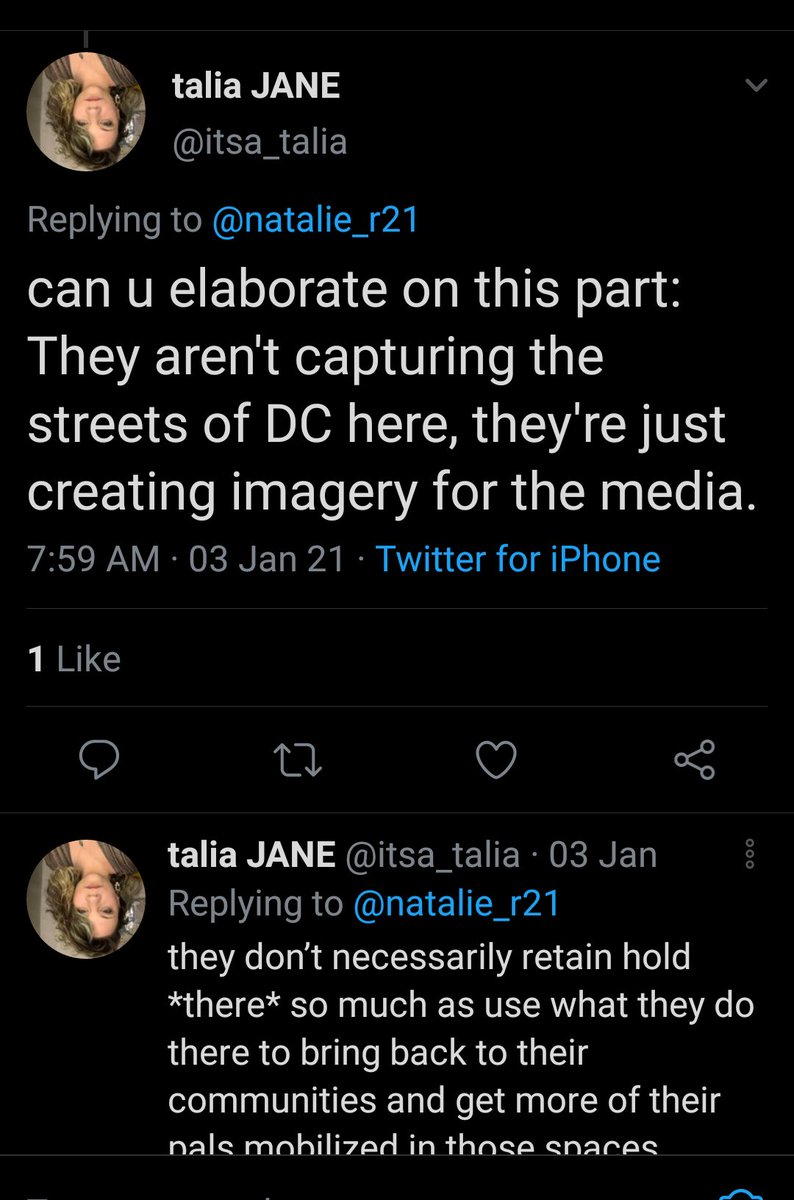Click the @itsa_talia handle in second tweet
The width and height of the screenshot is (794, 1200).
[432, 855]
